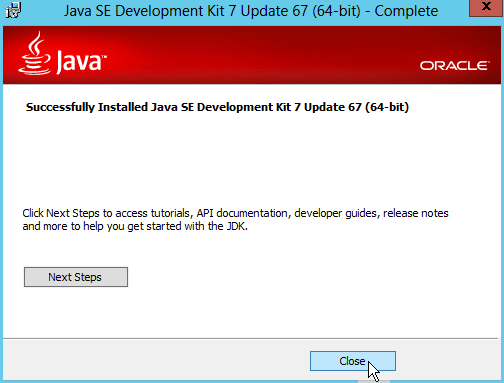Close the window using the title bar X
The image size is (504, 383).
[486, 7]
